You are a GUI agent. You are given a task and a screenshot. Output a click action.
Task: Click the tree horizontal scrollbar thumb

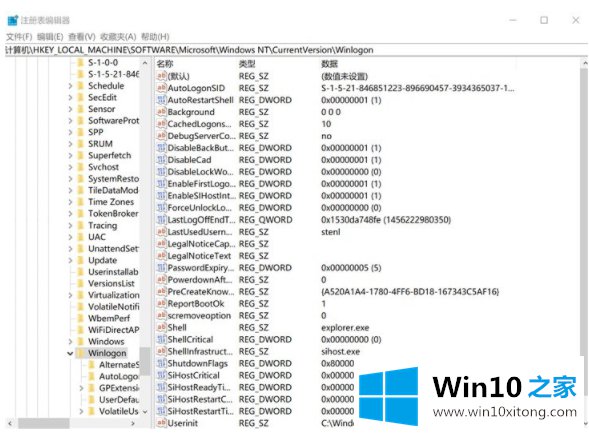(44, 423)
